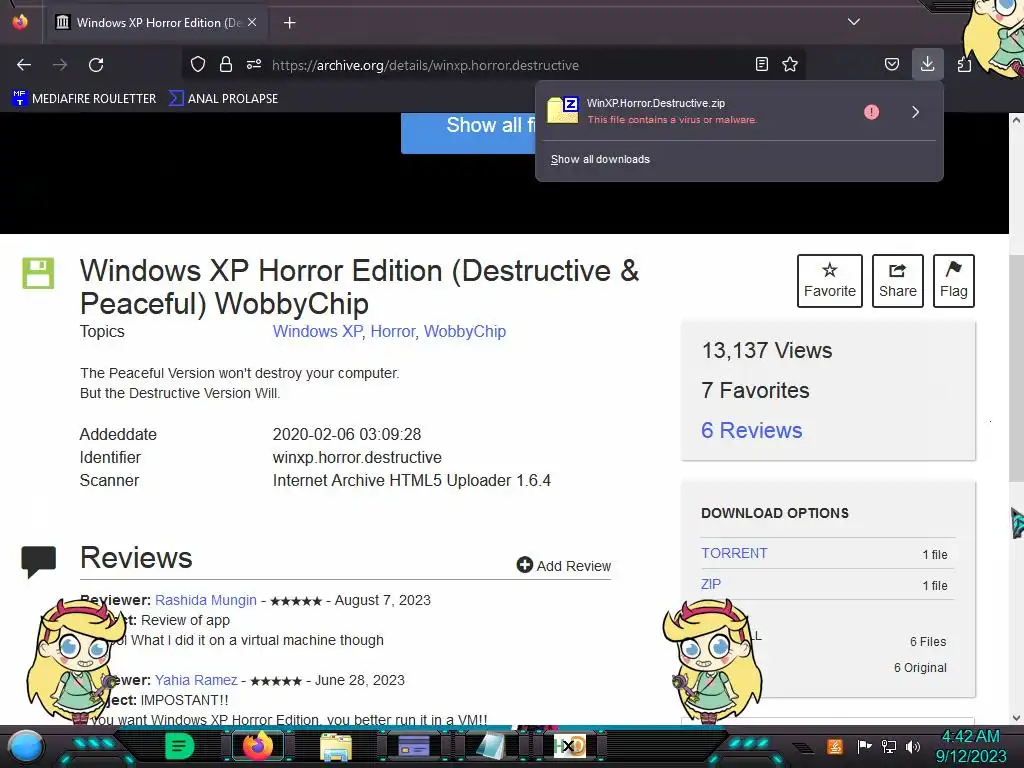Click the padlock site info icon

226,64
